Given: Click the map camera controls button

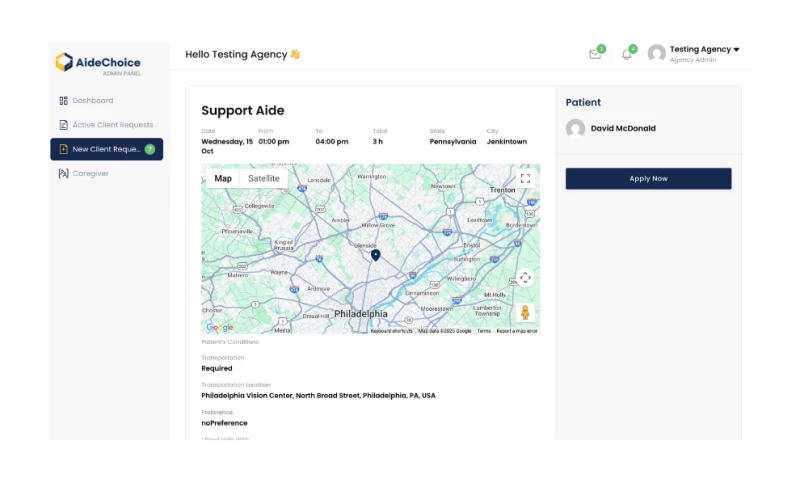Looking at the screenshot, I should (x=525, y=278).
